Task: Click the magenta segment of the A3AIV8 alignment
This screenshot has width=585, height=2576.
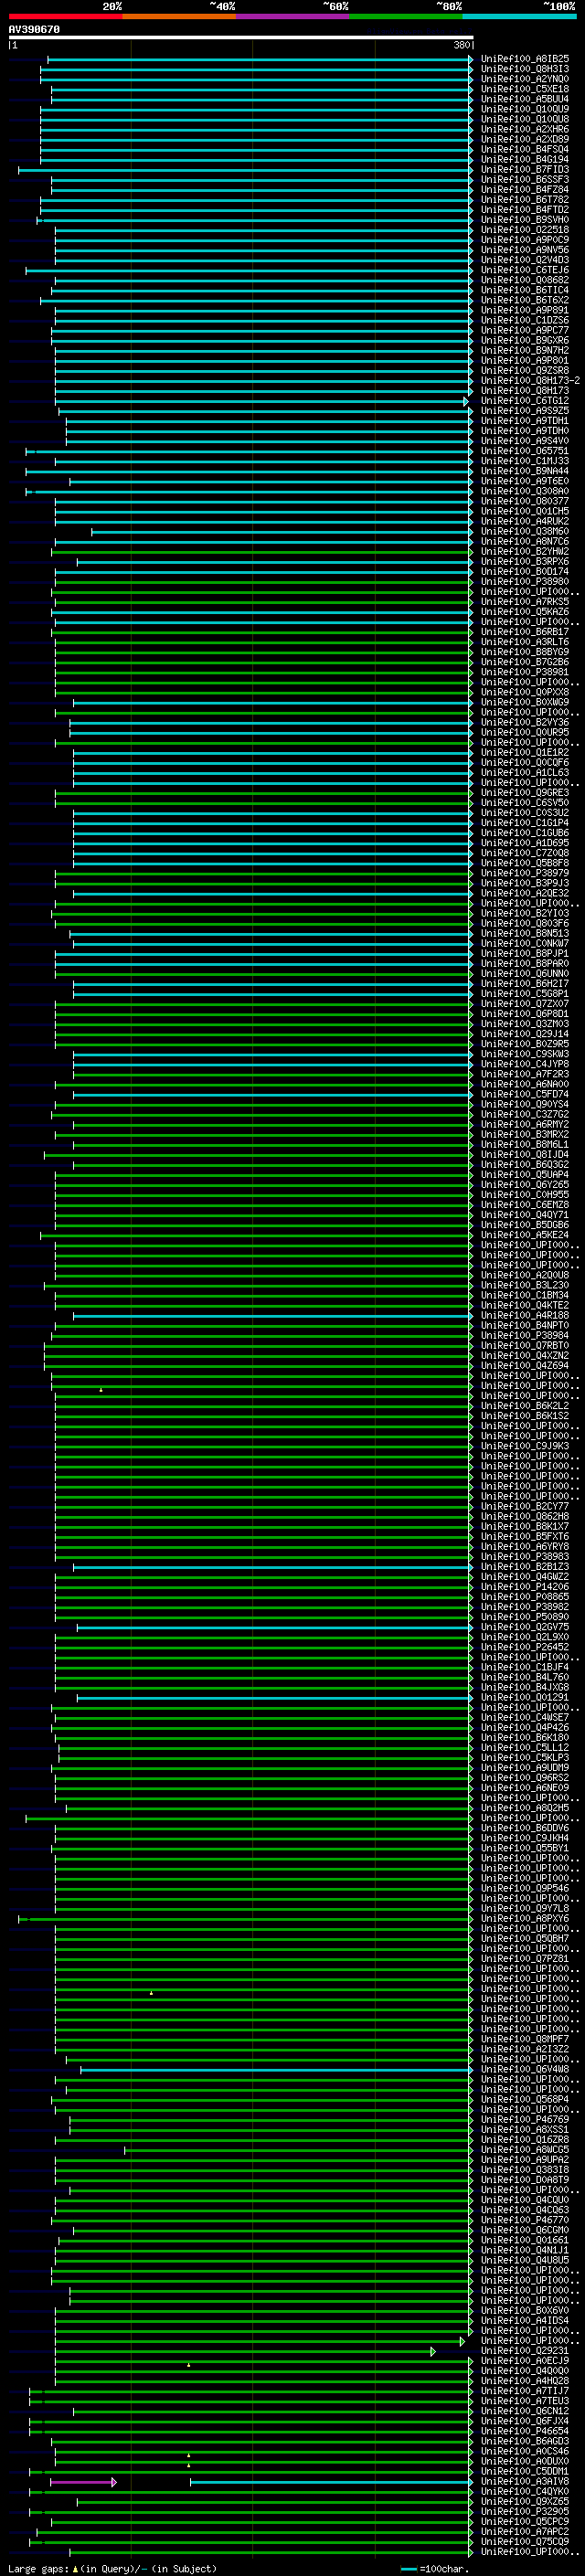Action: click(x=83, y=2482)
